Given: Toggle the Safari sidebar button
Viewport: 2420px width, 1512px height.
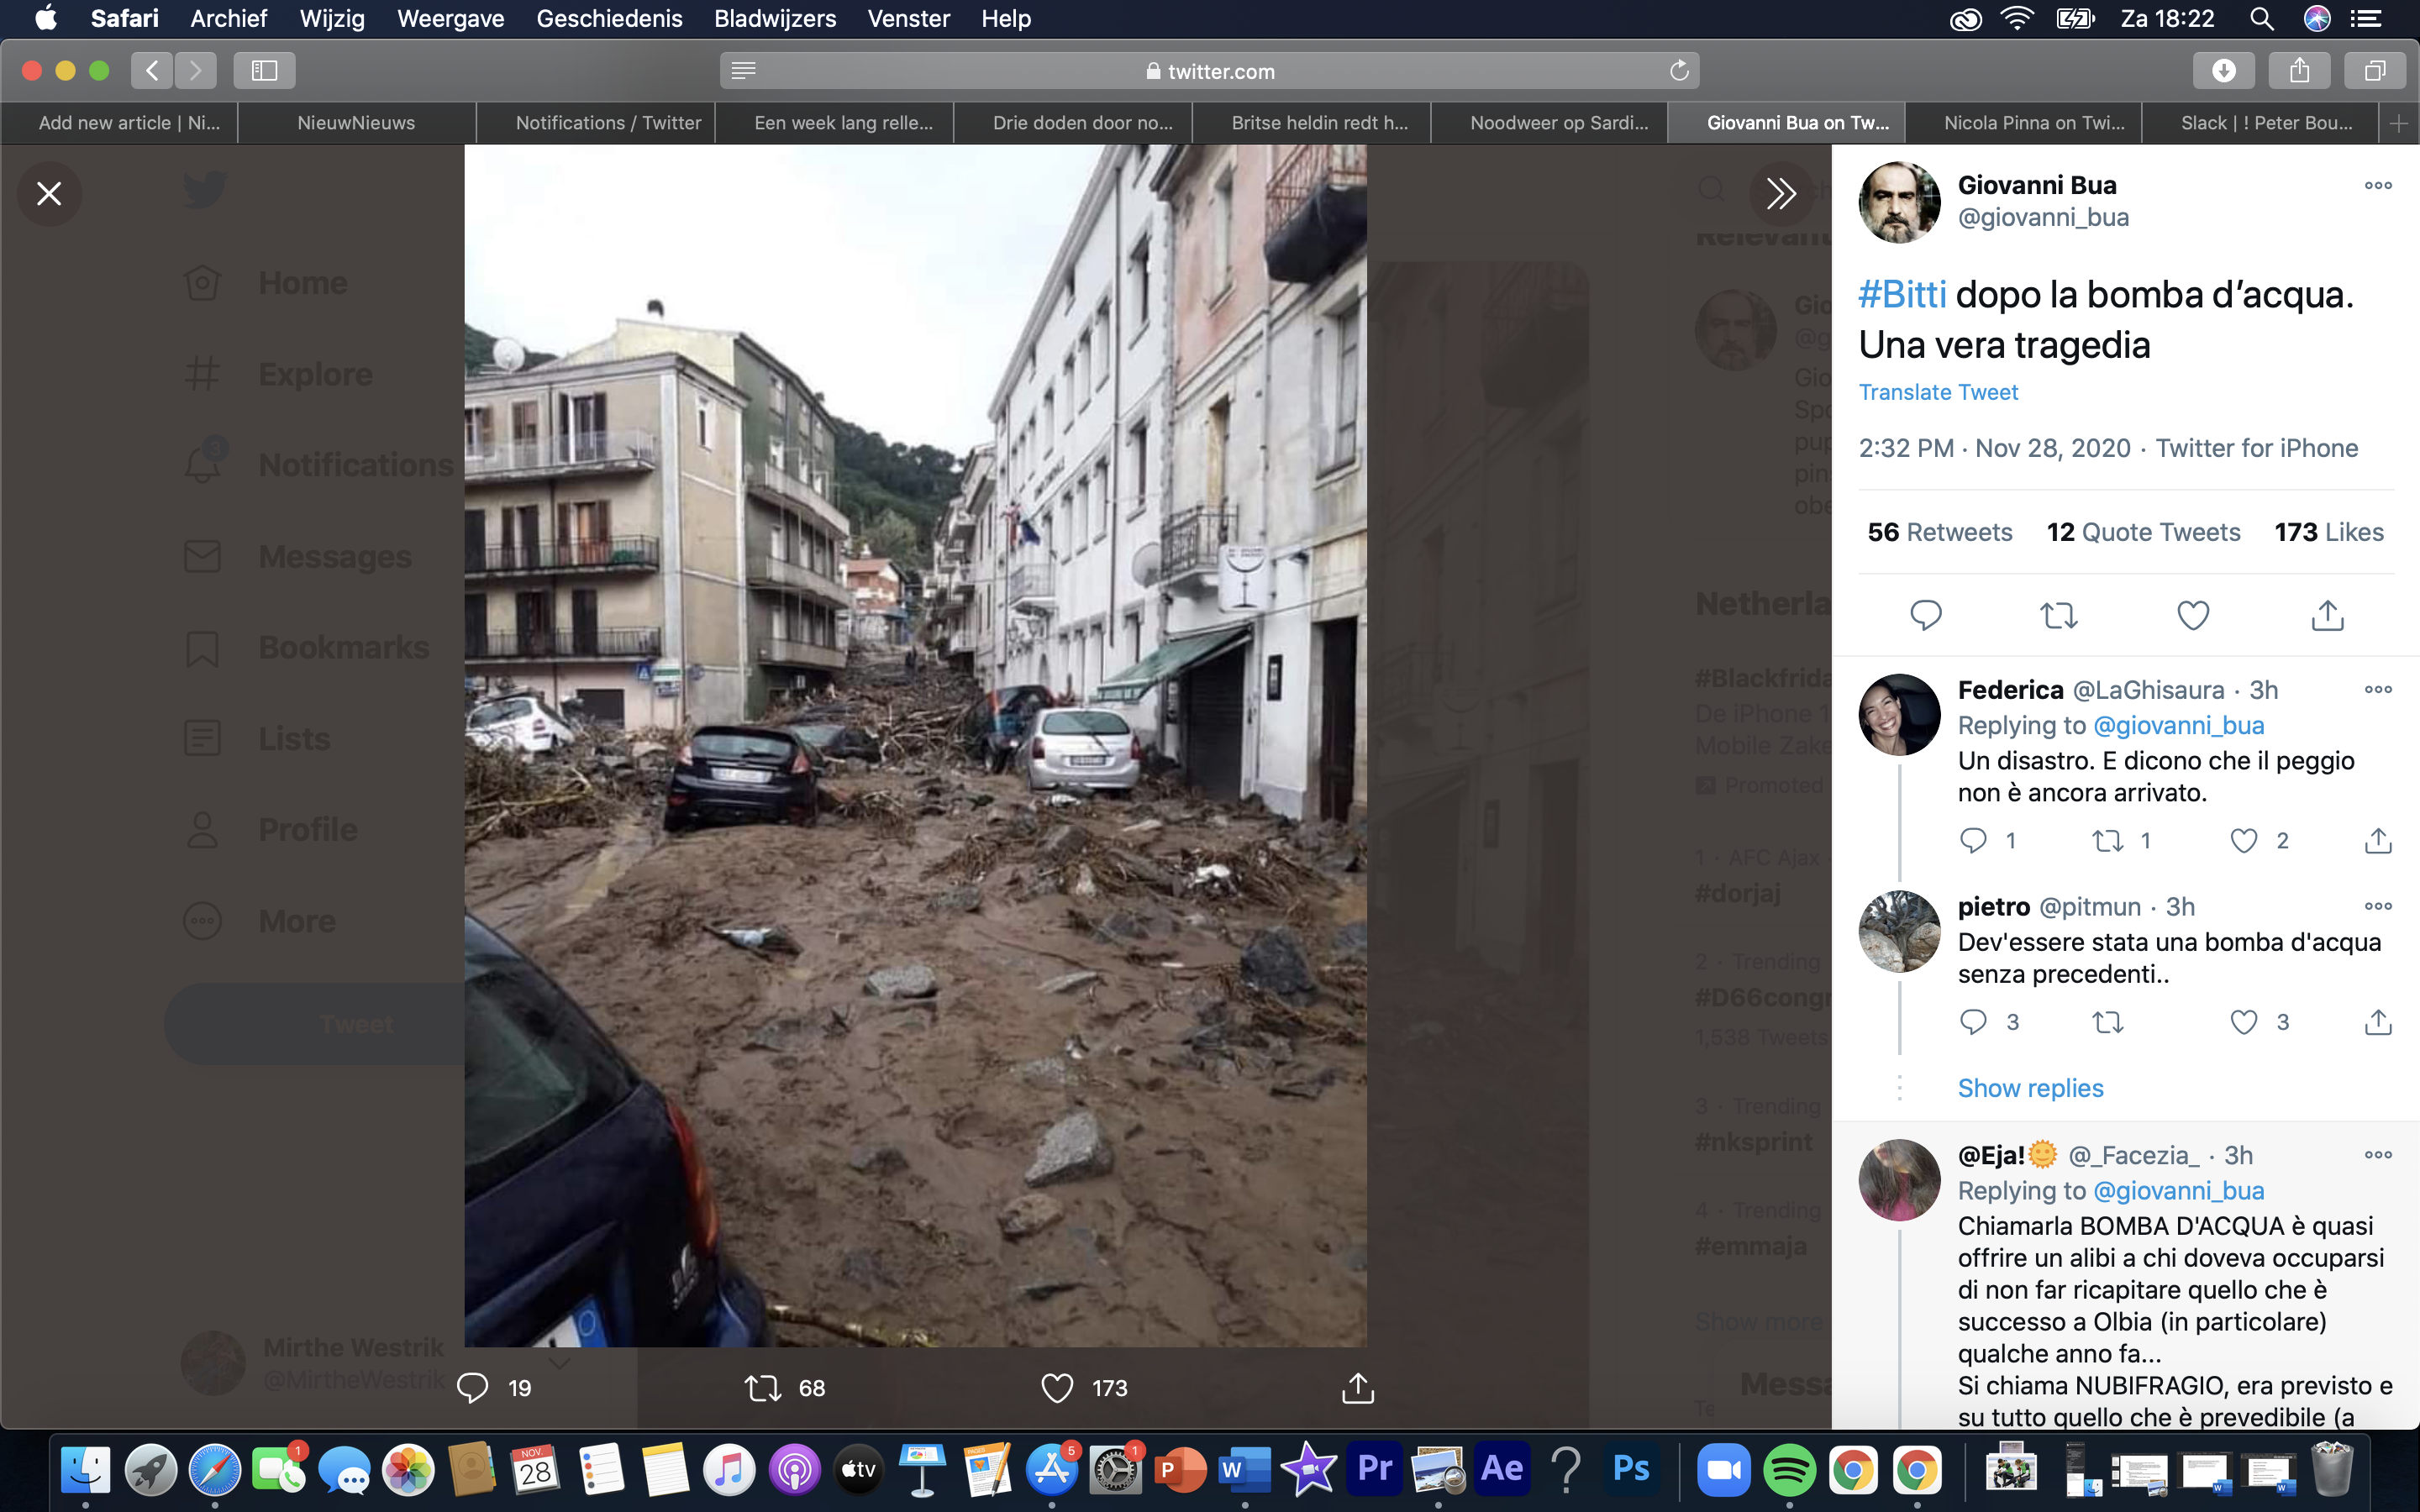Looking at the screenshot, I should (264, 71).
